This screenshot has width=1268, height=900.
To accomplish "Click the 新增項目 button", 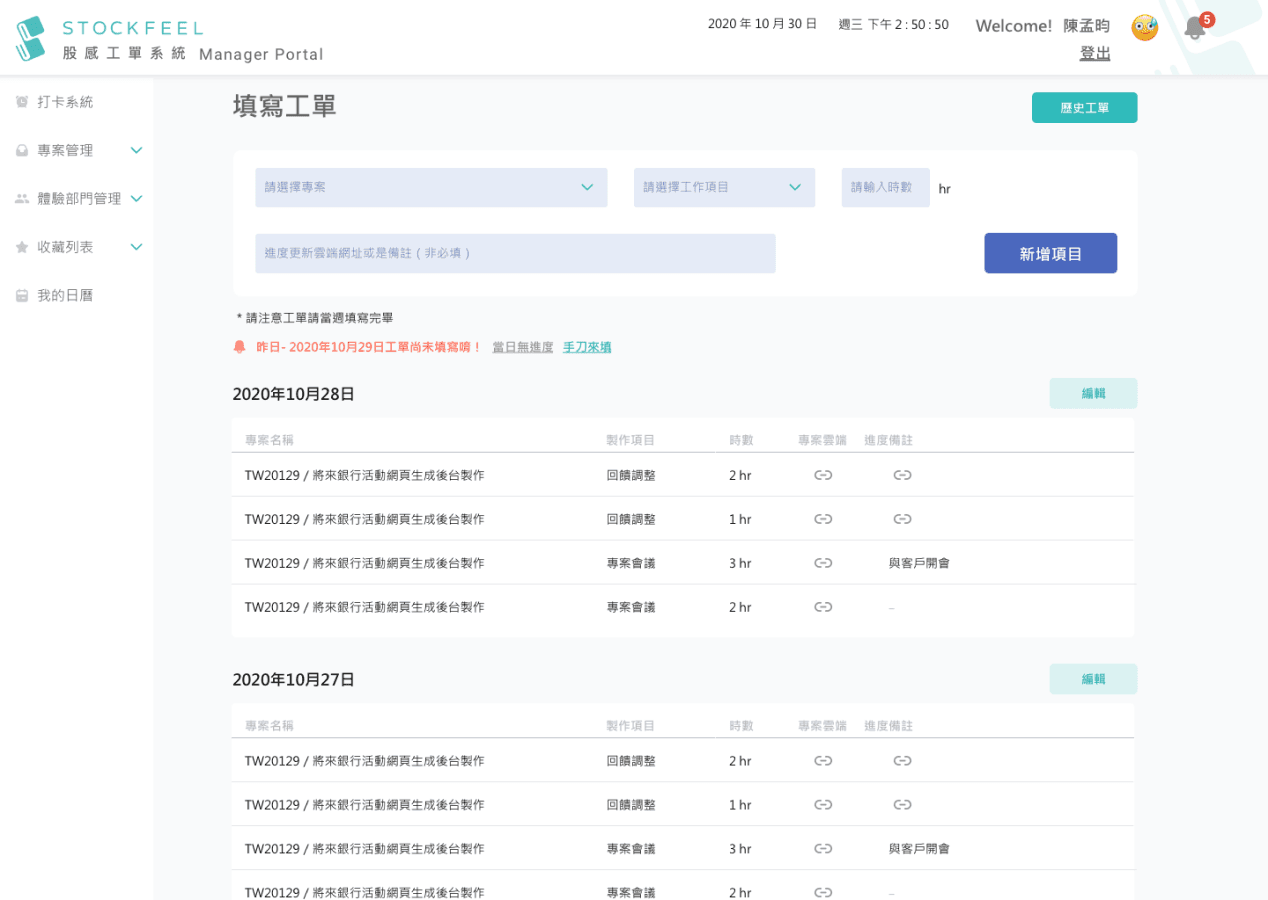I will 1050,253.
